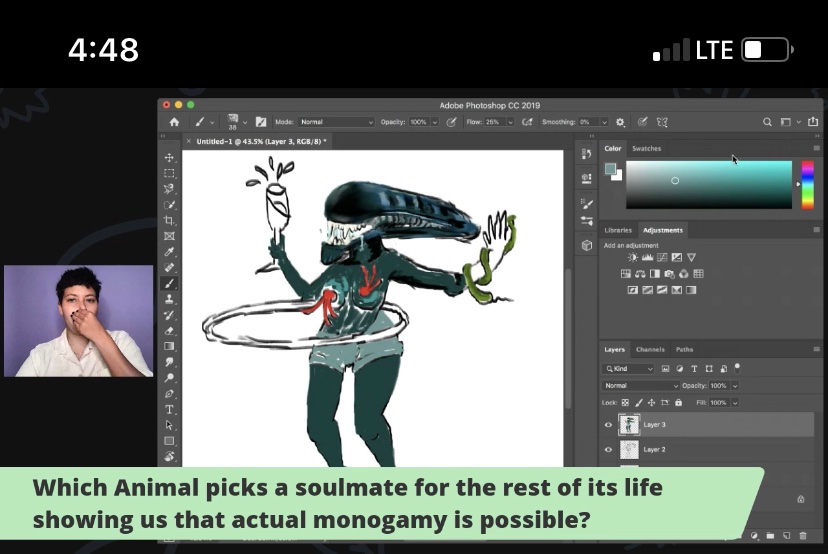828x554 pixels.
Task: Open smoothing options gear icon
Action: click(x=620, y=122)
